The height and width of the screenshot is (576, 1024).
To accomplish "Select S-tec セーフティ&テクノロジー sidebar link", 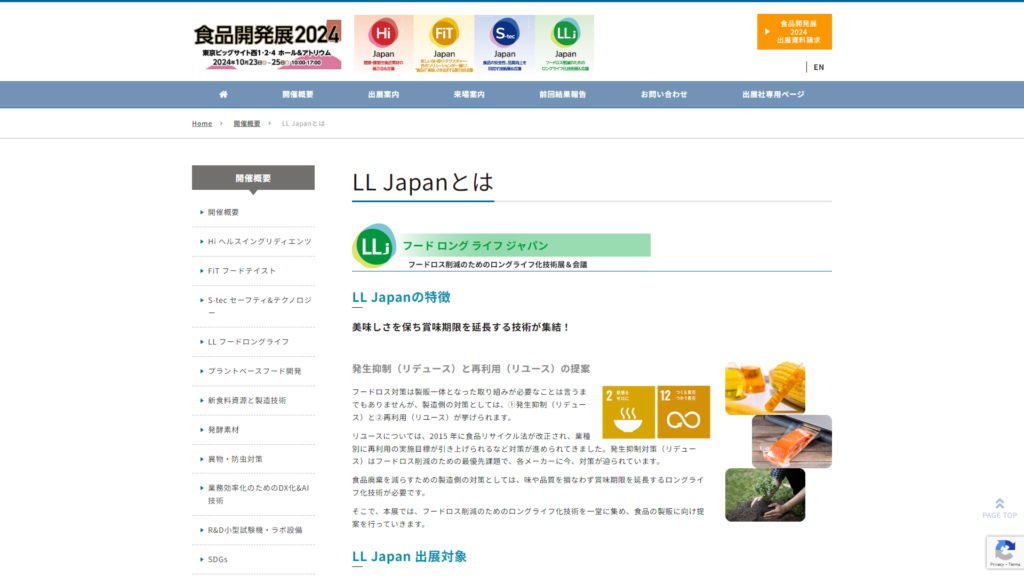I will tap(259, 306).
